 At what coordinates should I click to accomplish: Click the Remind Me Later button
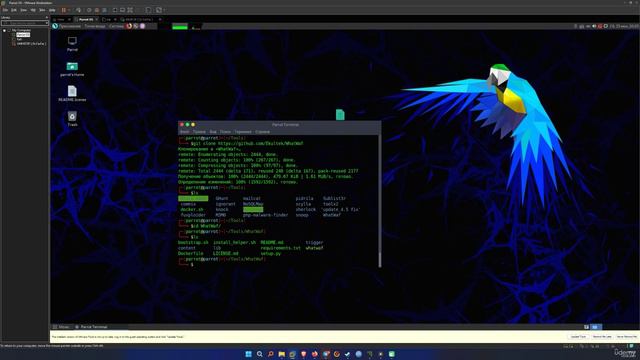pyautogui.click(x=602, y=337)
